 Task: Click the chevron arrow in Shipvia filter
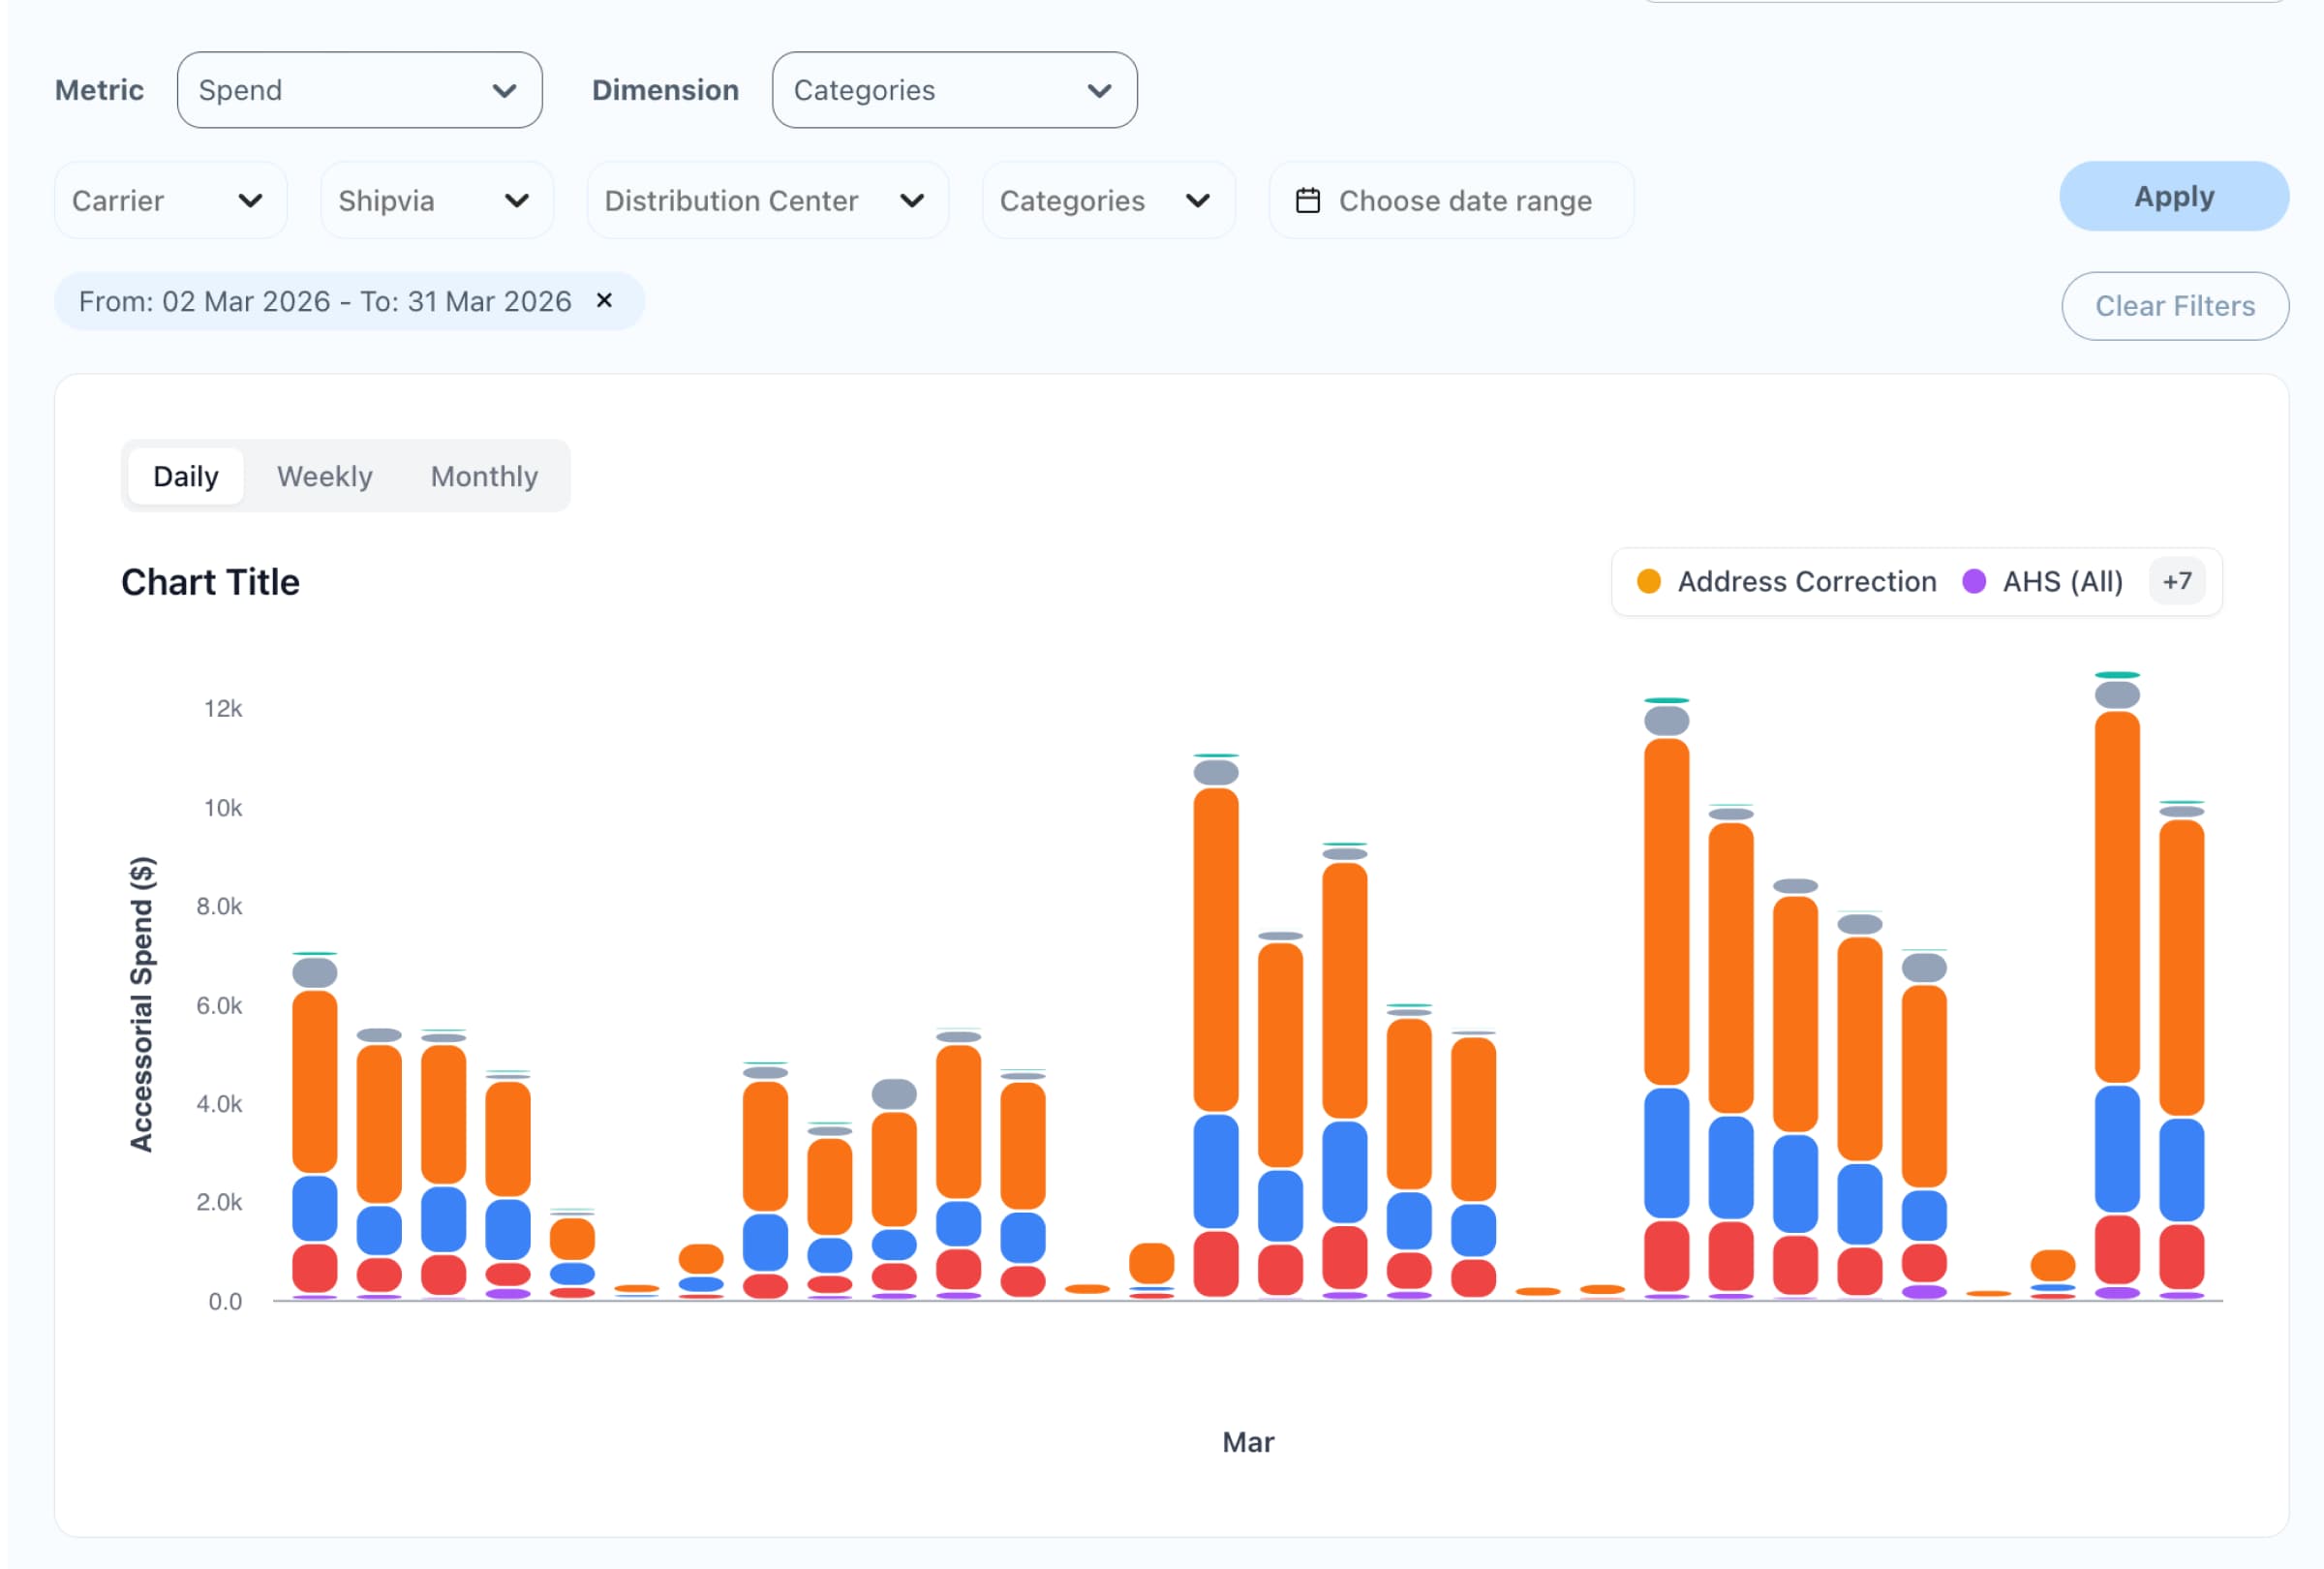click(517, 201)
